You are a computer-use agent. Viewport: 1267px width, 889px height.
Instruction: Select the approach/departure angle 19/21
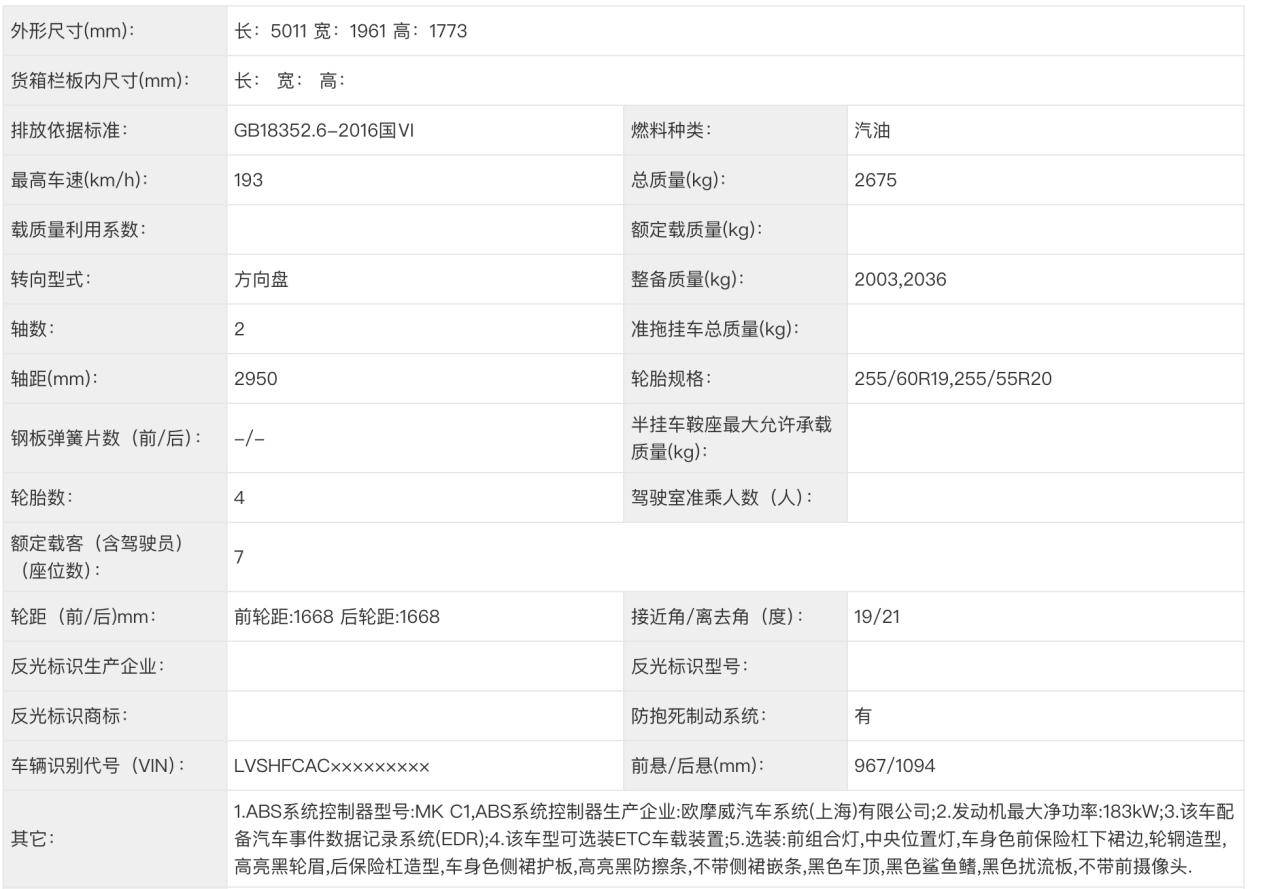coord(877,616)
